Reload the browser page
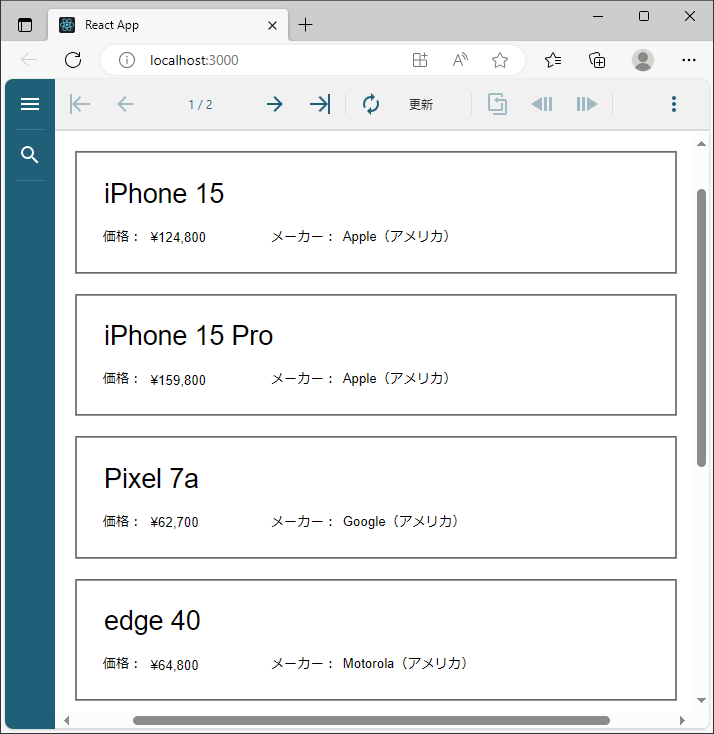Viewport: 714px width, 734px height. [73, 60]
